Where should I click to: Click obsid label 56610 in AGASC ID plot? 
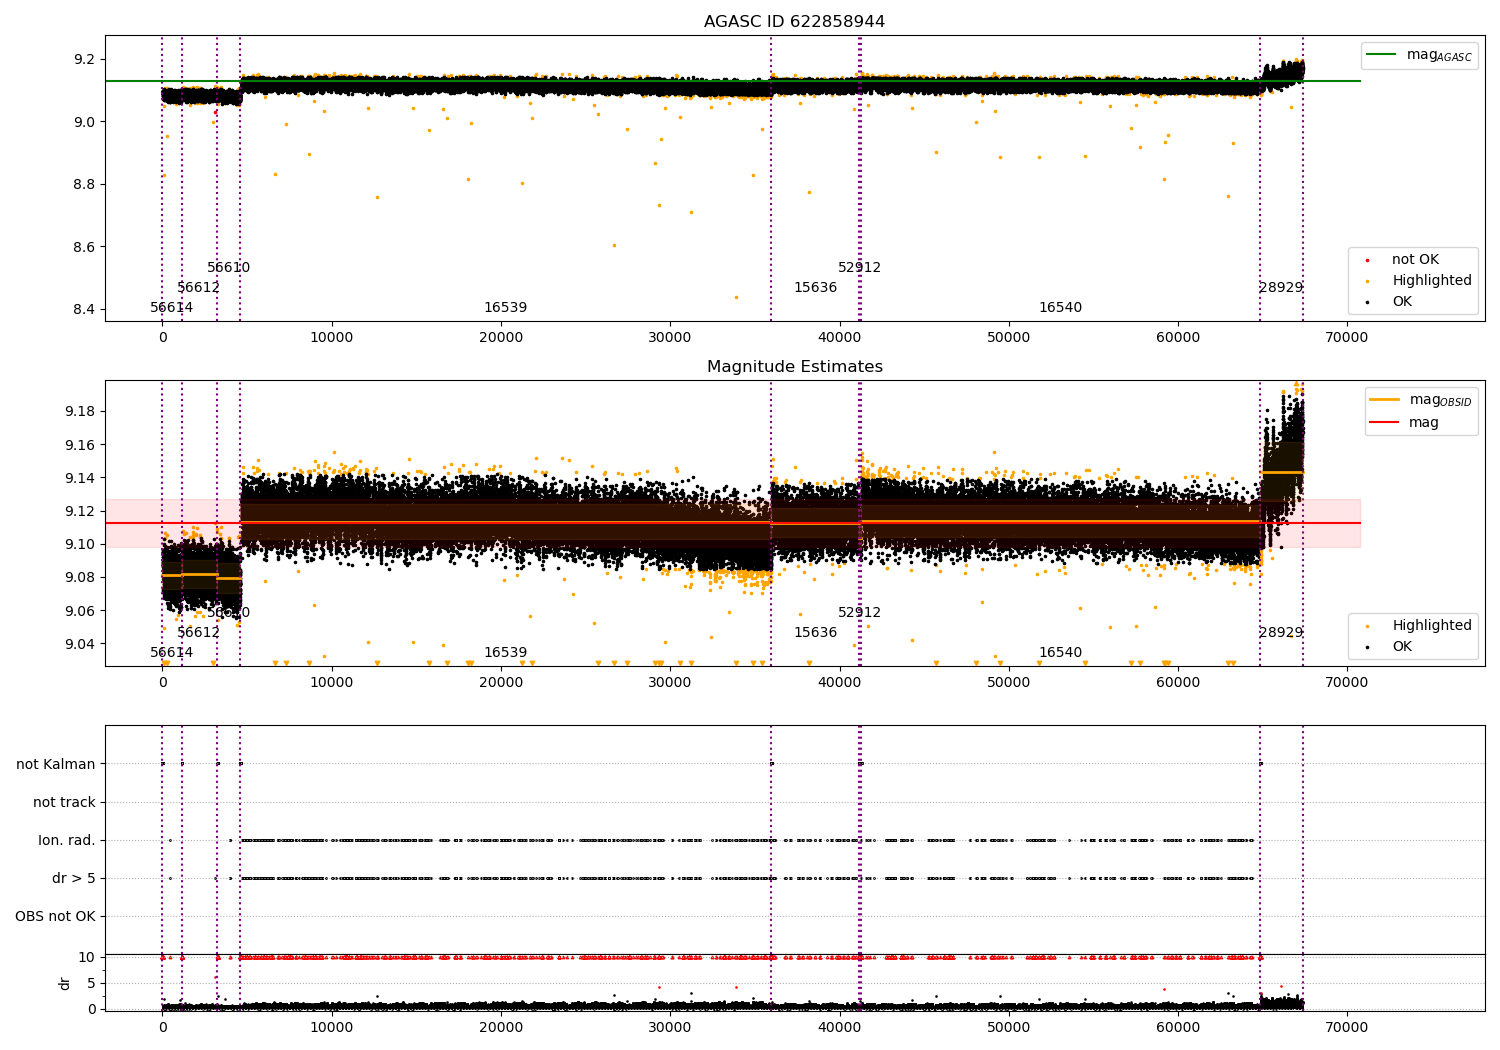tap(229, 268)
